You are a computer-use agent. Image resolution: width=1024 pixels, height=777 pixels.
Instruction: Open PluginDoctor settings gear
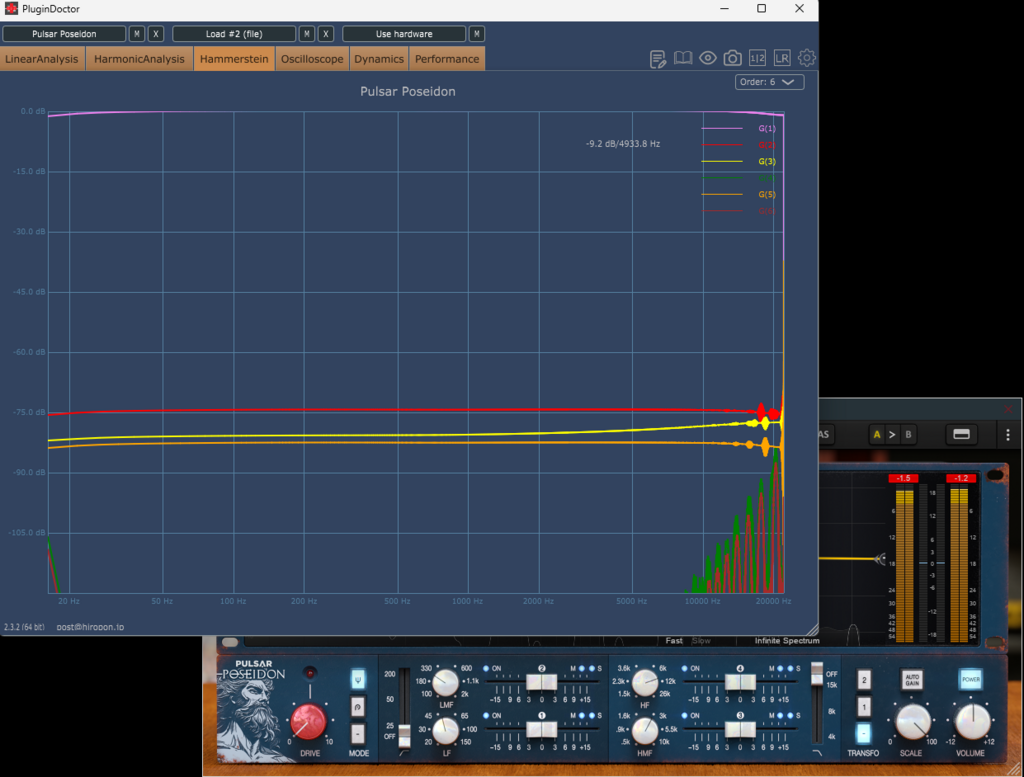[x=807, y=58]
